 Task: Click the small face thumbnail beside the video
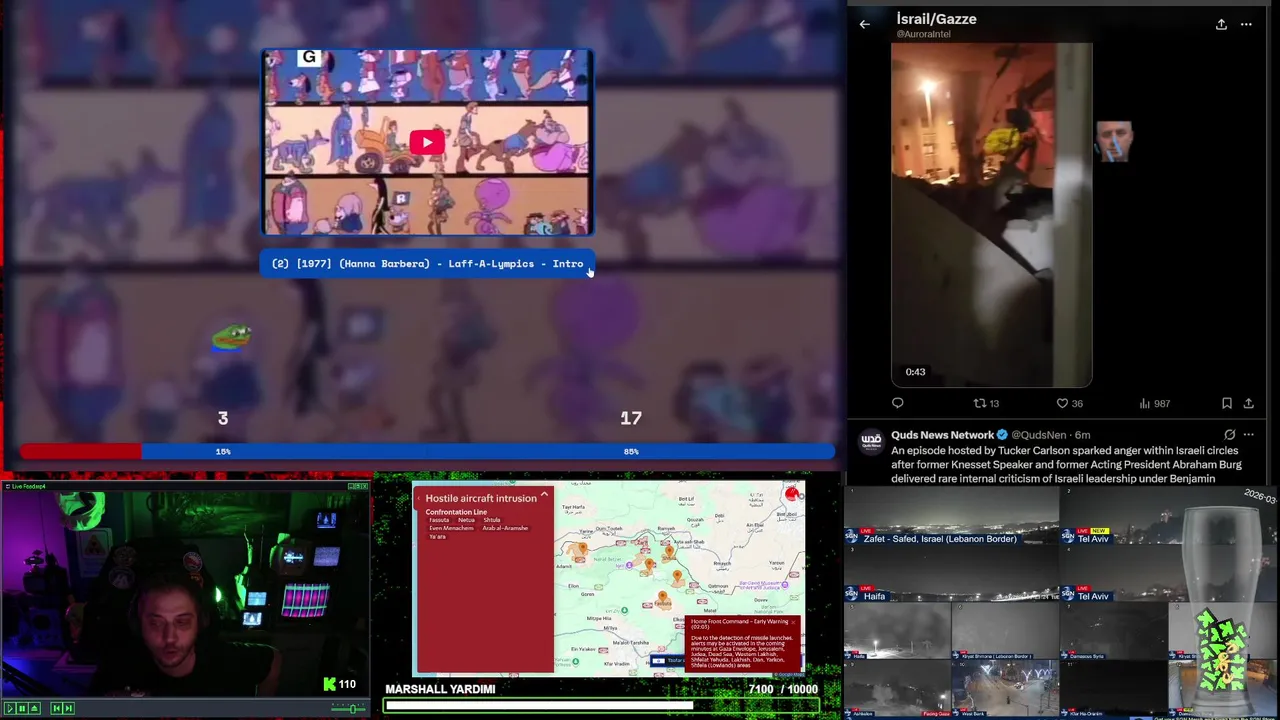1113,141
